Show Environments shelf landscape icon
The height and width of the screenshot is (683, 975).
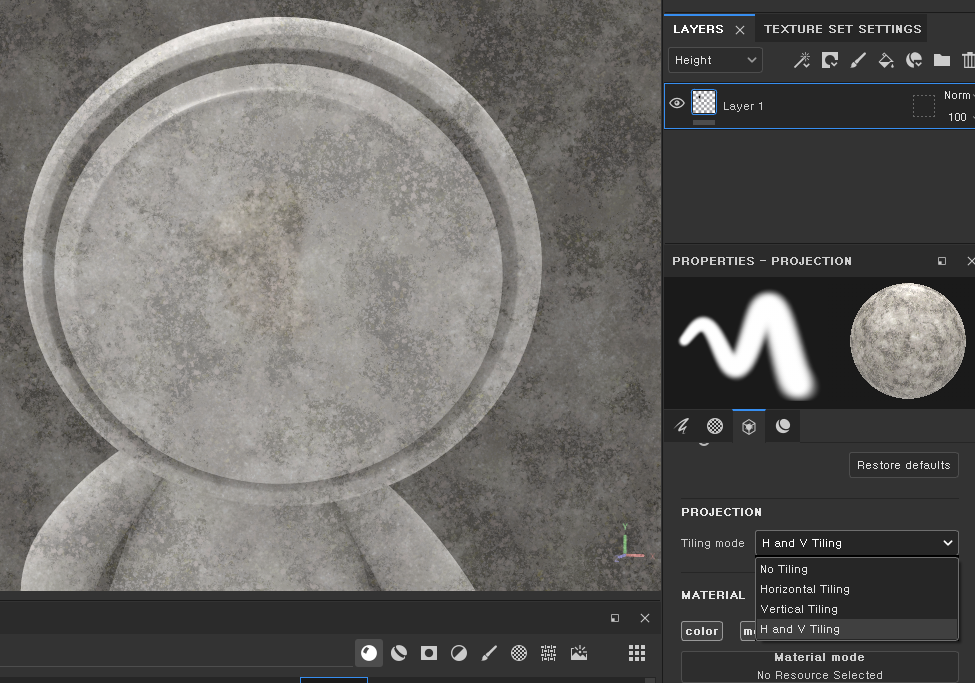tap(579, 653)
